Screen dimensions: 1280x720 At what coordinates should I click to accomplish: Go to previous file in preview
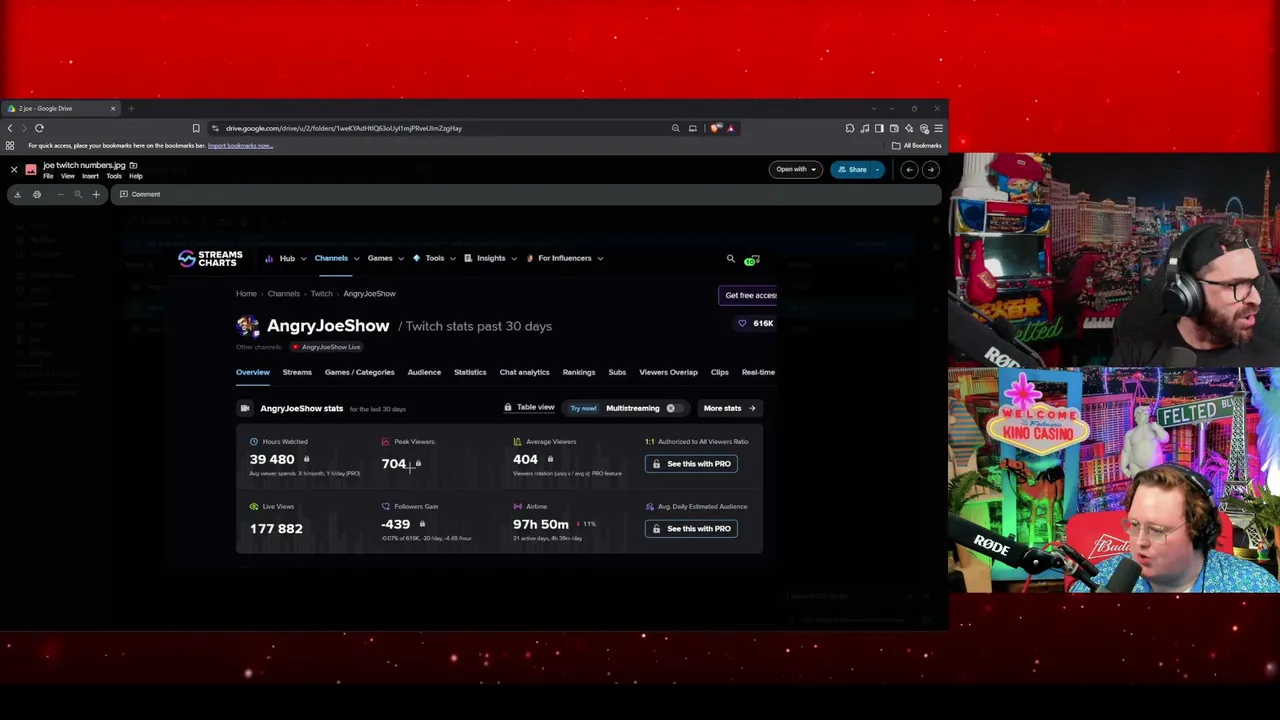909,170
